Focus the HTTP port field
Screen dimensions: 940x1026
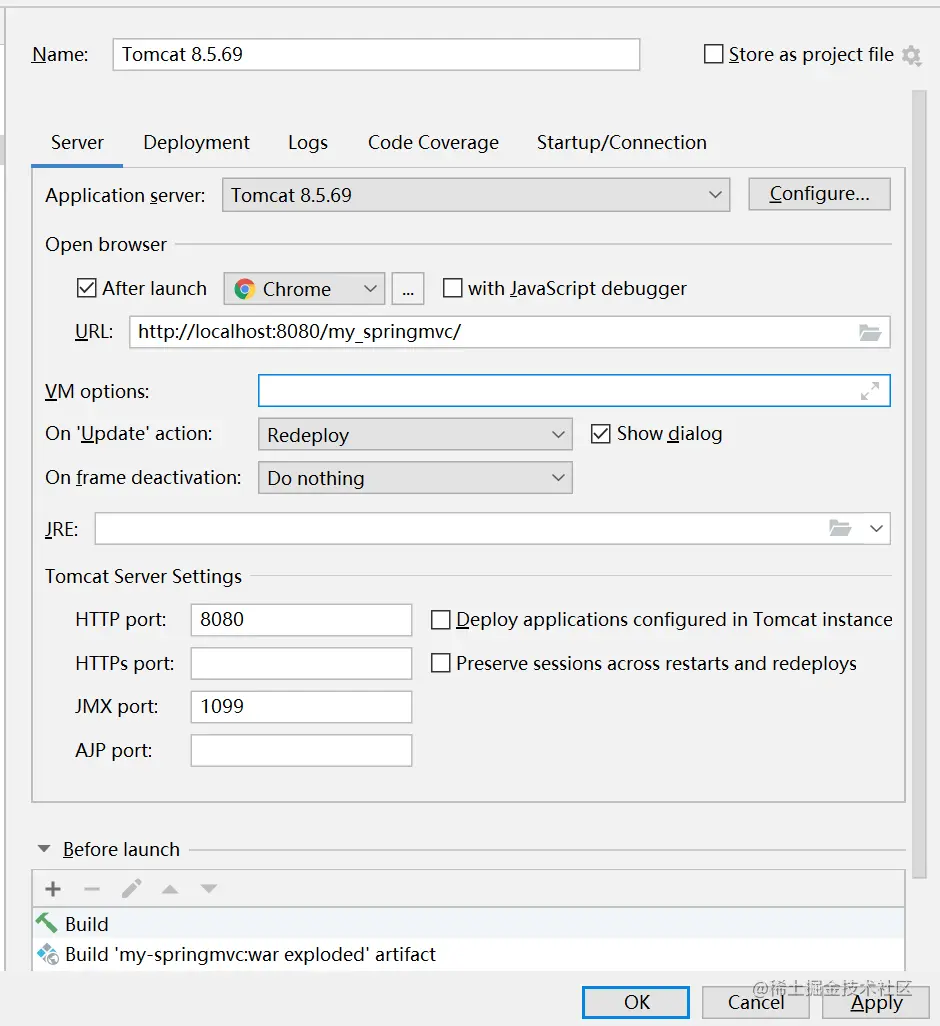(301, 620)
